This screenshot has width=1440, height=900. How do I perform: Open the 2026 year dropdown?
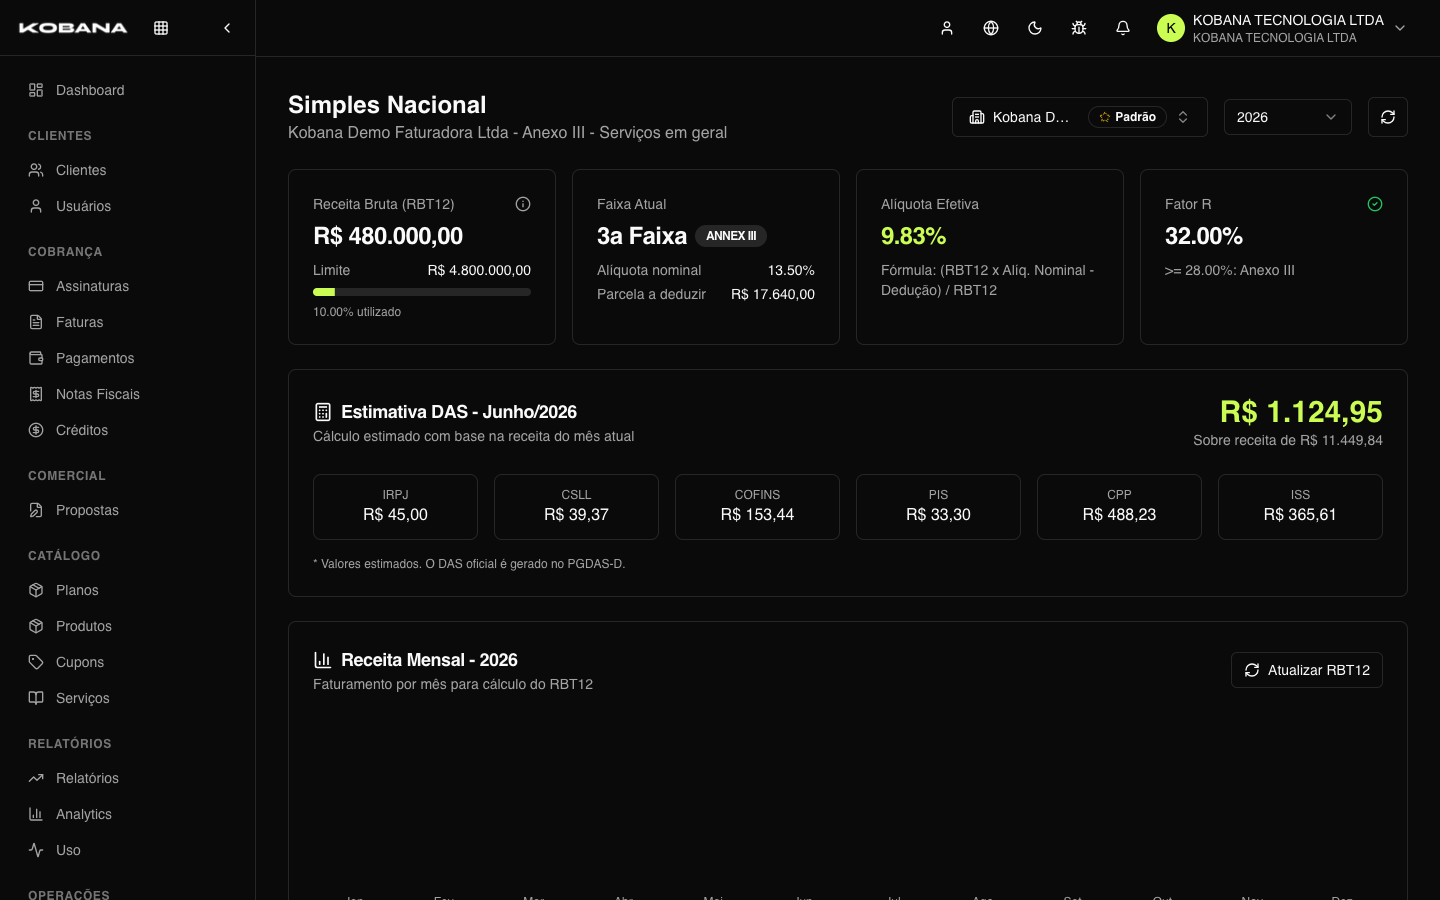tap(1288, 117)
